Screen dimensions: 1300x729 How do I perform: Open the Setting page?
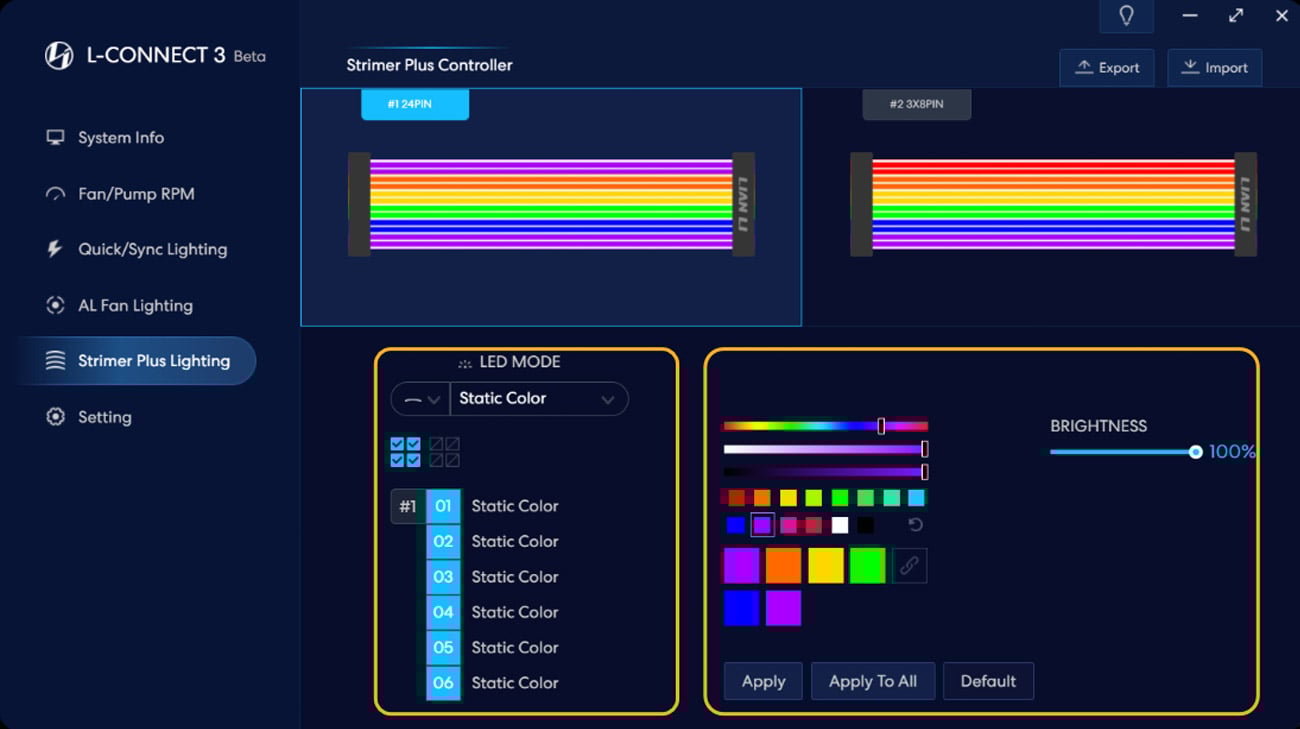click(x=88, y=417)
